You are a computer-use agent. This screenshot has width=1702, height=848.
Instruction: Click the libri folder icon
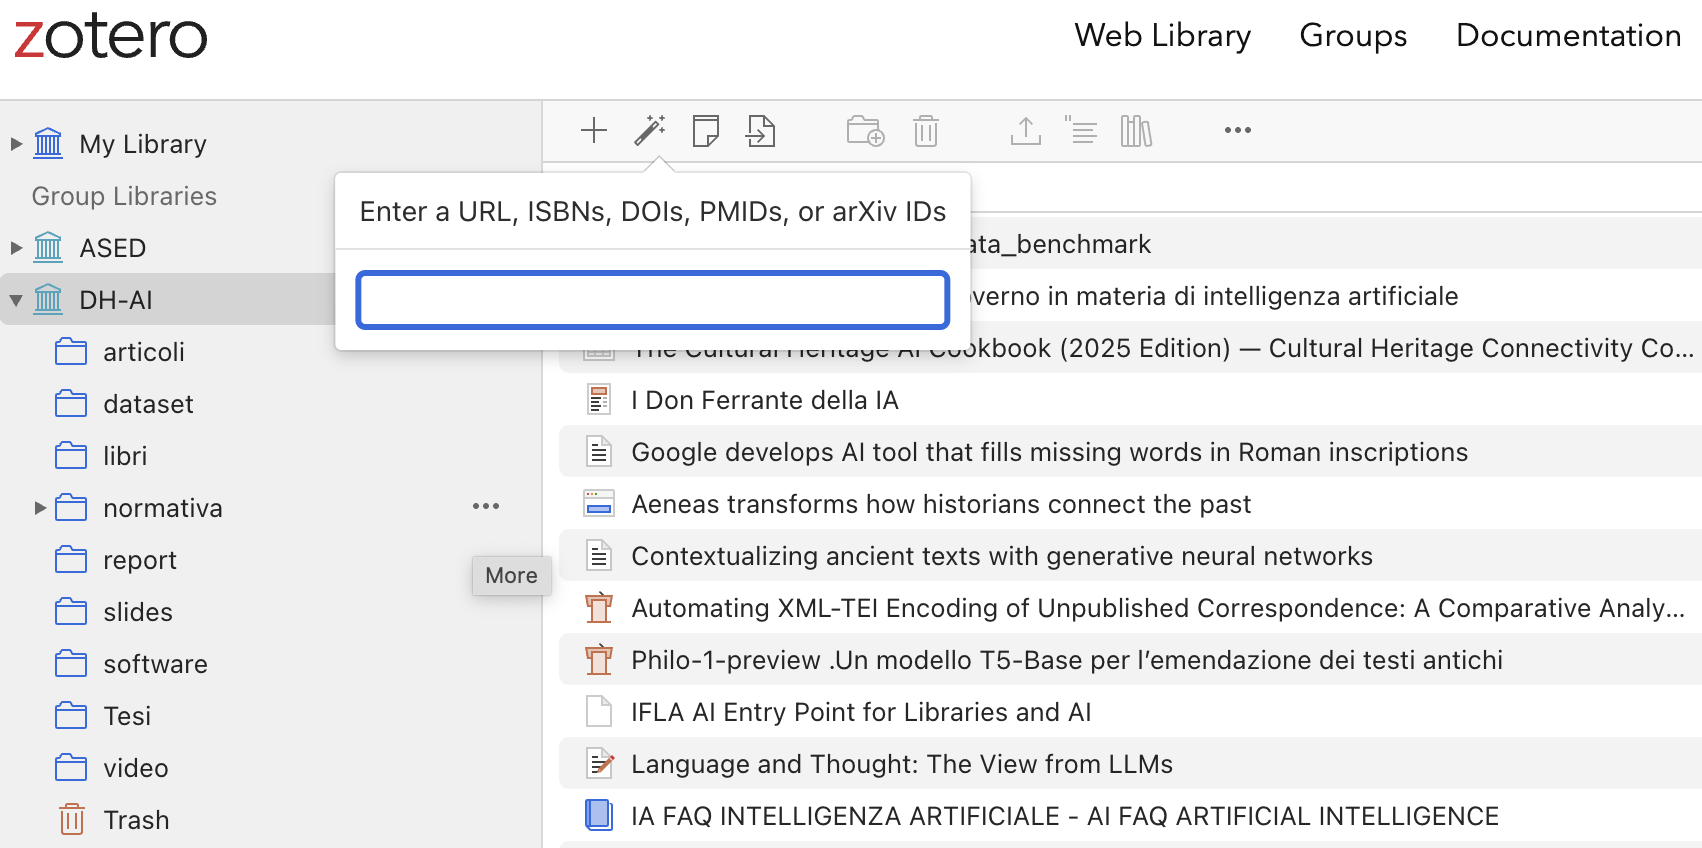click(71, 455)
